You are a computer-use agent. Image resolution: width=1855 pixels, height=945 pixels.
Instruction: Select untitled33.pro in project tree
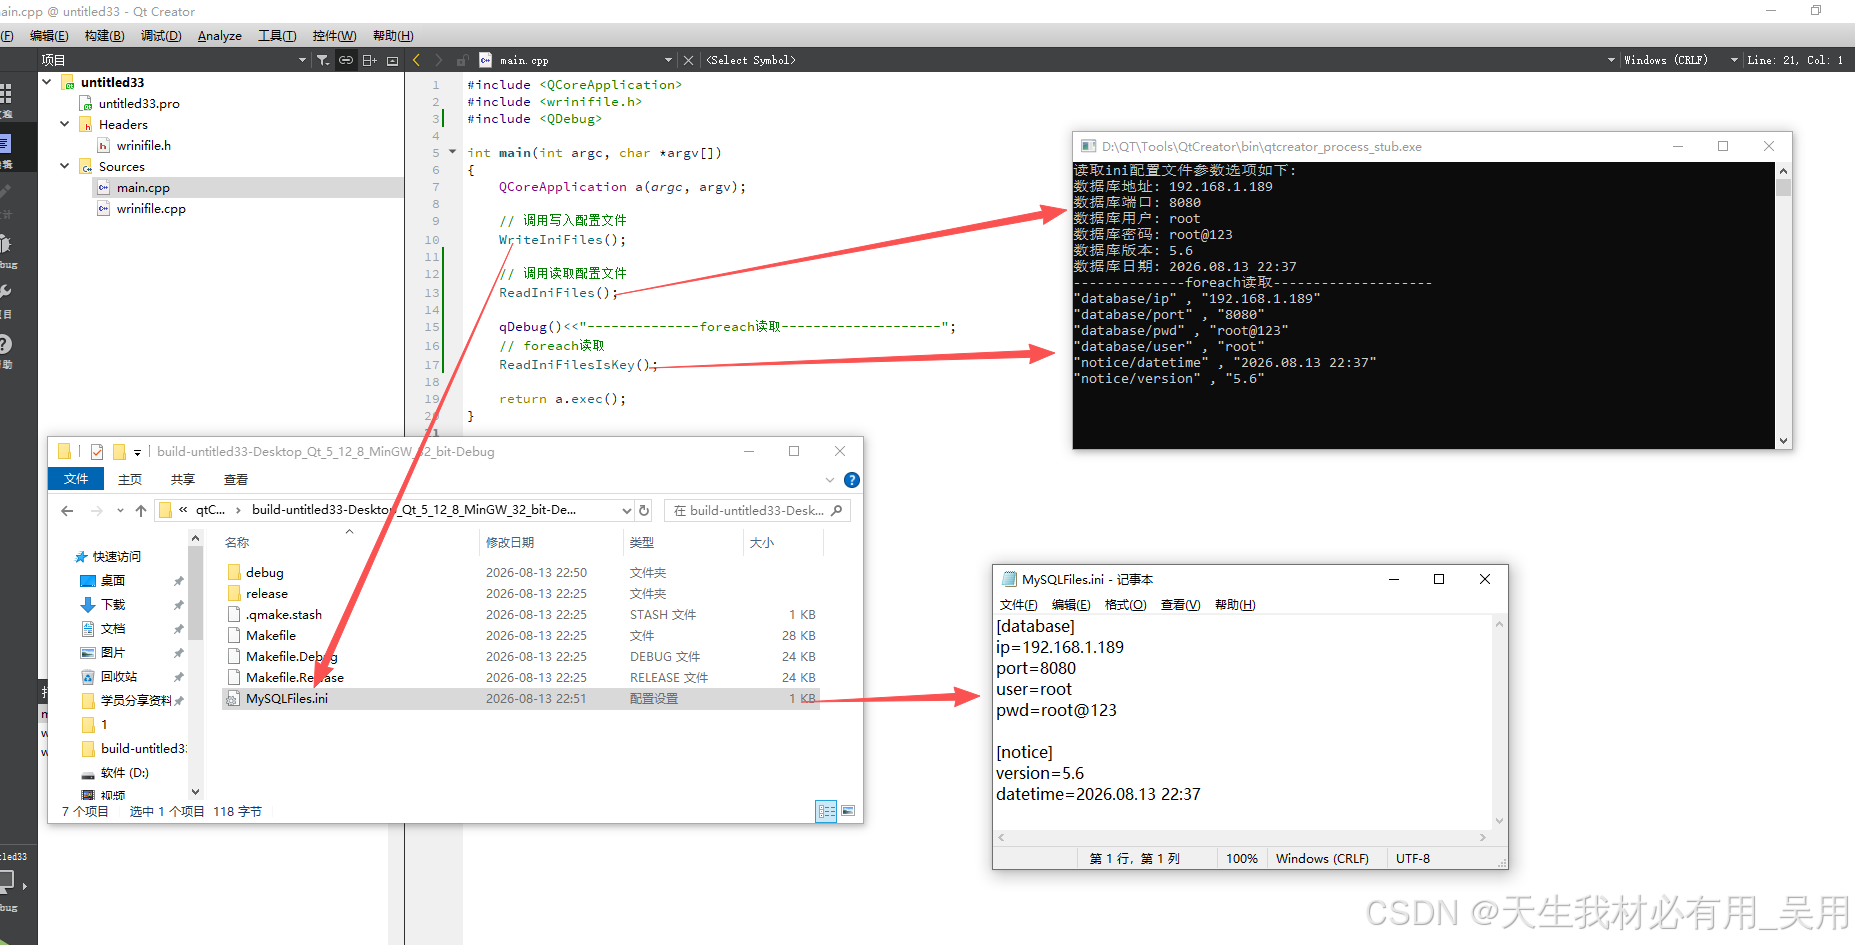[139, 103]
